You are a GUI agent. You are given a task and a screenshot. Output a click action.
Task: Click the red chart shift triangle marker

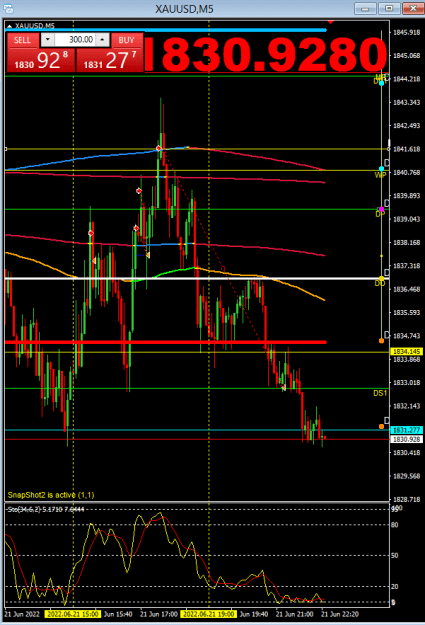click(331, 22)
